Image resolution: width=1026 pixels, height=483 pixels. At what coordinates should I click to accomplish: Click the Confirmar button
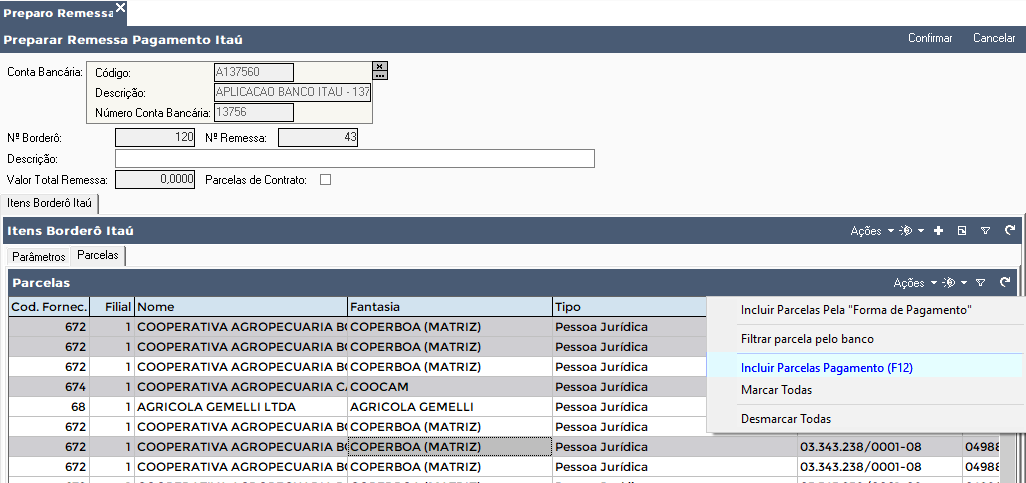[x=930, y=38]
